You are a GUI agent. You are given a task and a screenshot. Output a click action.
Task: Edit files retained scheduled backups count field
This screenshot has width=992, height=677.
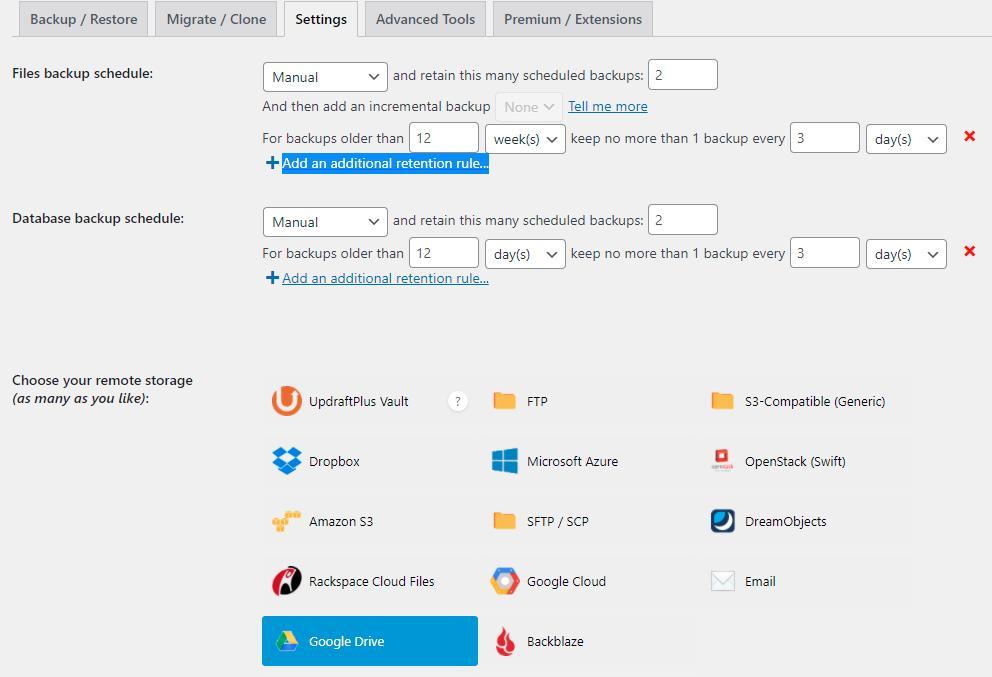(x=683, y=75)
